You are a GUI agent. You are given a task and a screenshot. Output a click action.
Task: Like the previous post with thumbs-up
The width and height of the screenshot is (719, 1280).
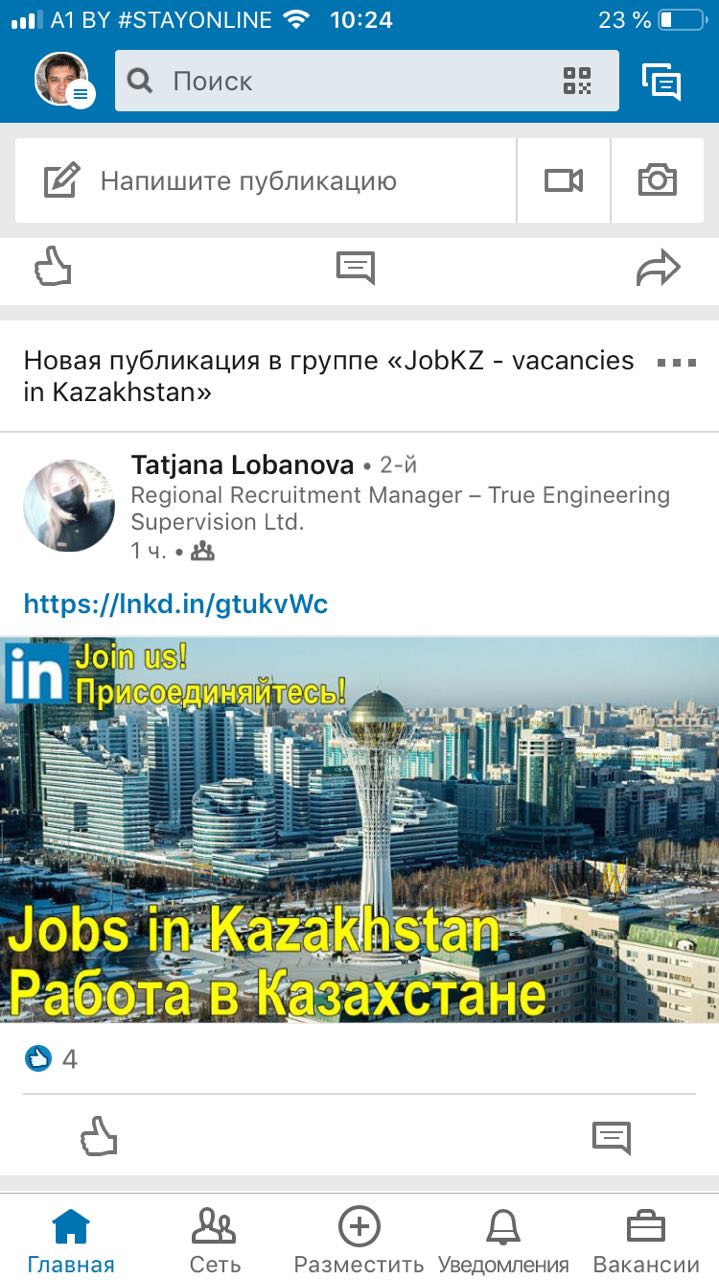pyautogui.click(x=53, y=267)
